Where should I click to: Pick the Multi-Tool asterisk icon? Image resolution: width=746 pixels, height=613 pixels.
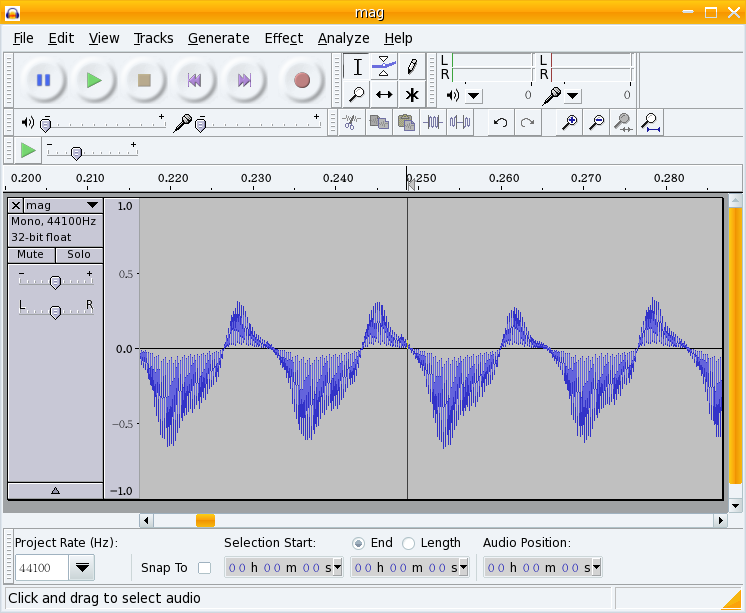click(x=411, y=95)
